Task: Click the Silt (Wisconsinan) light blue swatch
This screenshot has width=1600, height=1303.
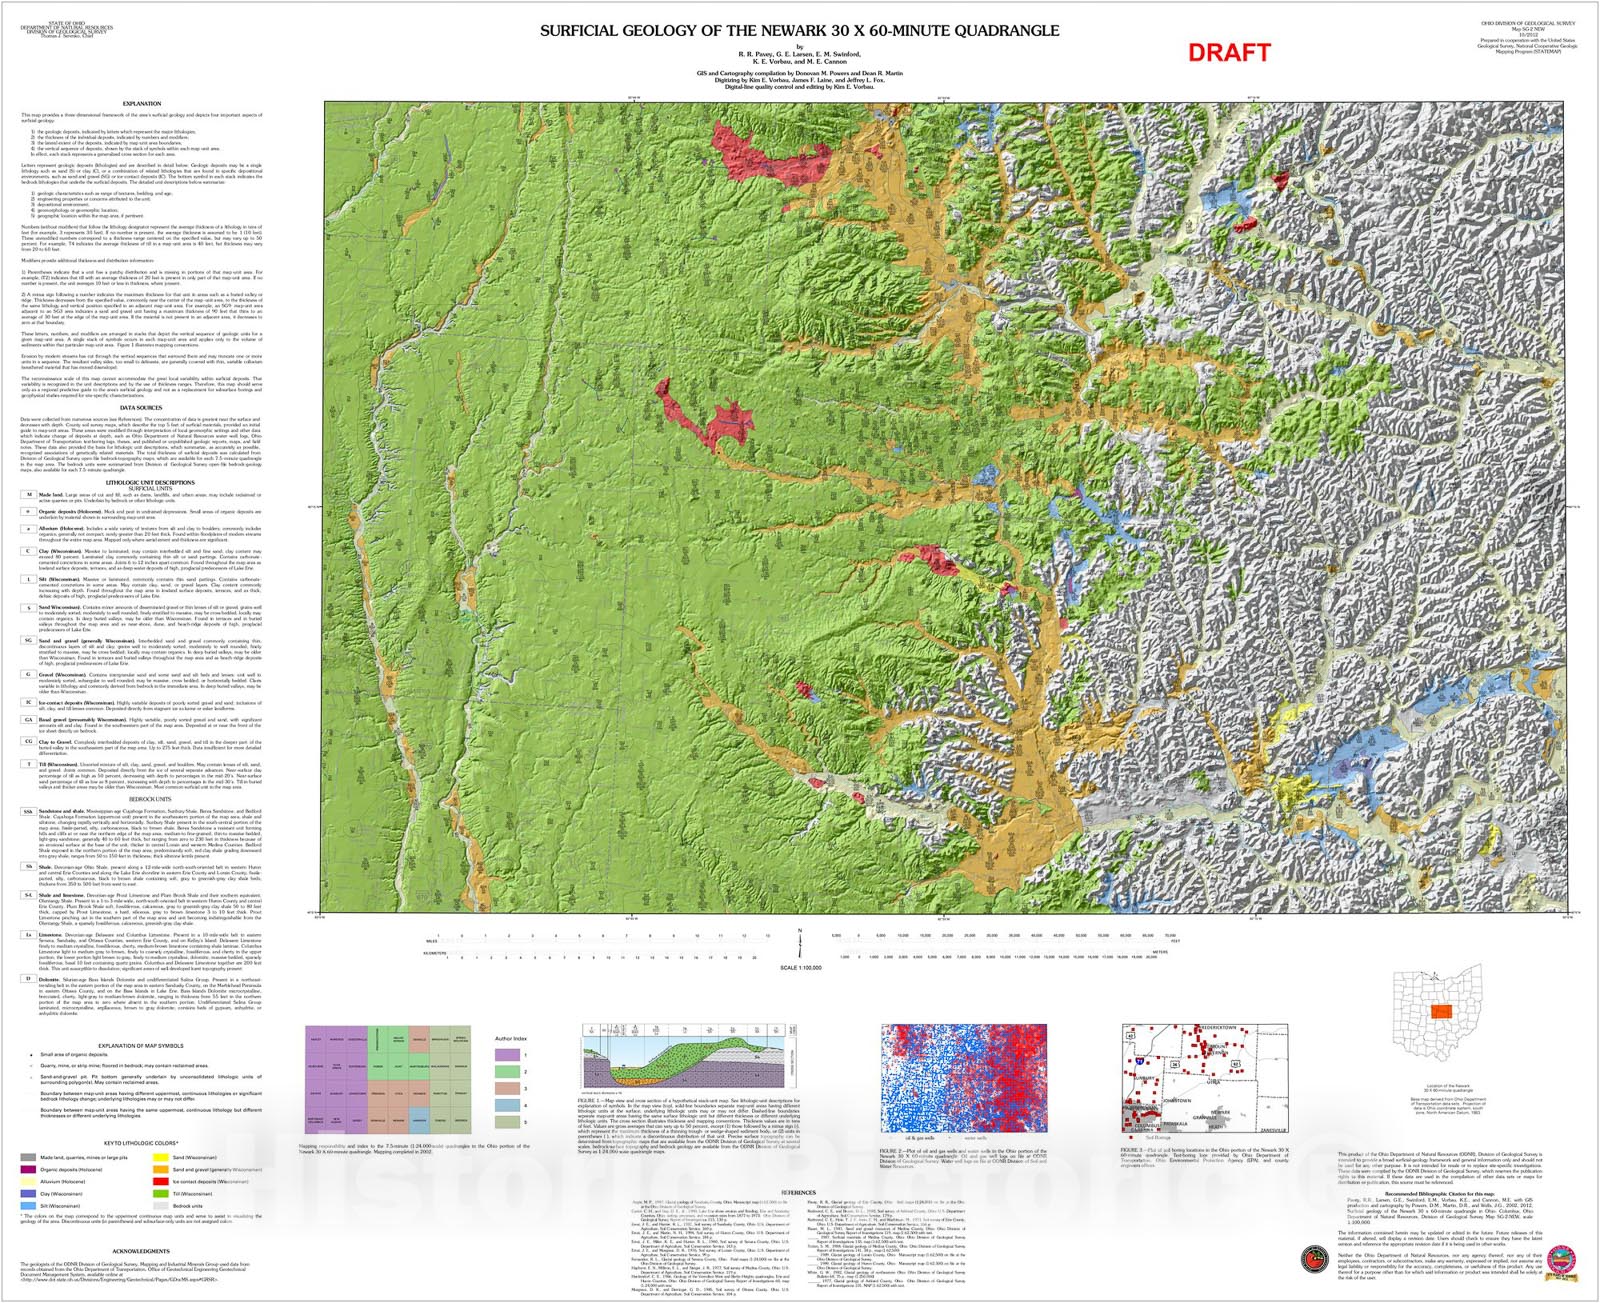Action: 28,1206
